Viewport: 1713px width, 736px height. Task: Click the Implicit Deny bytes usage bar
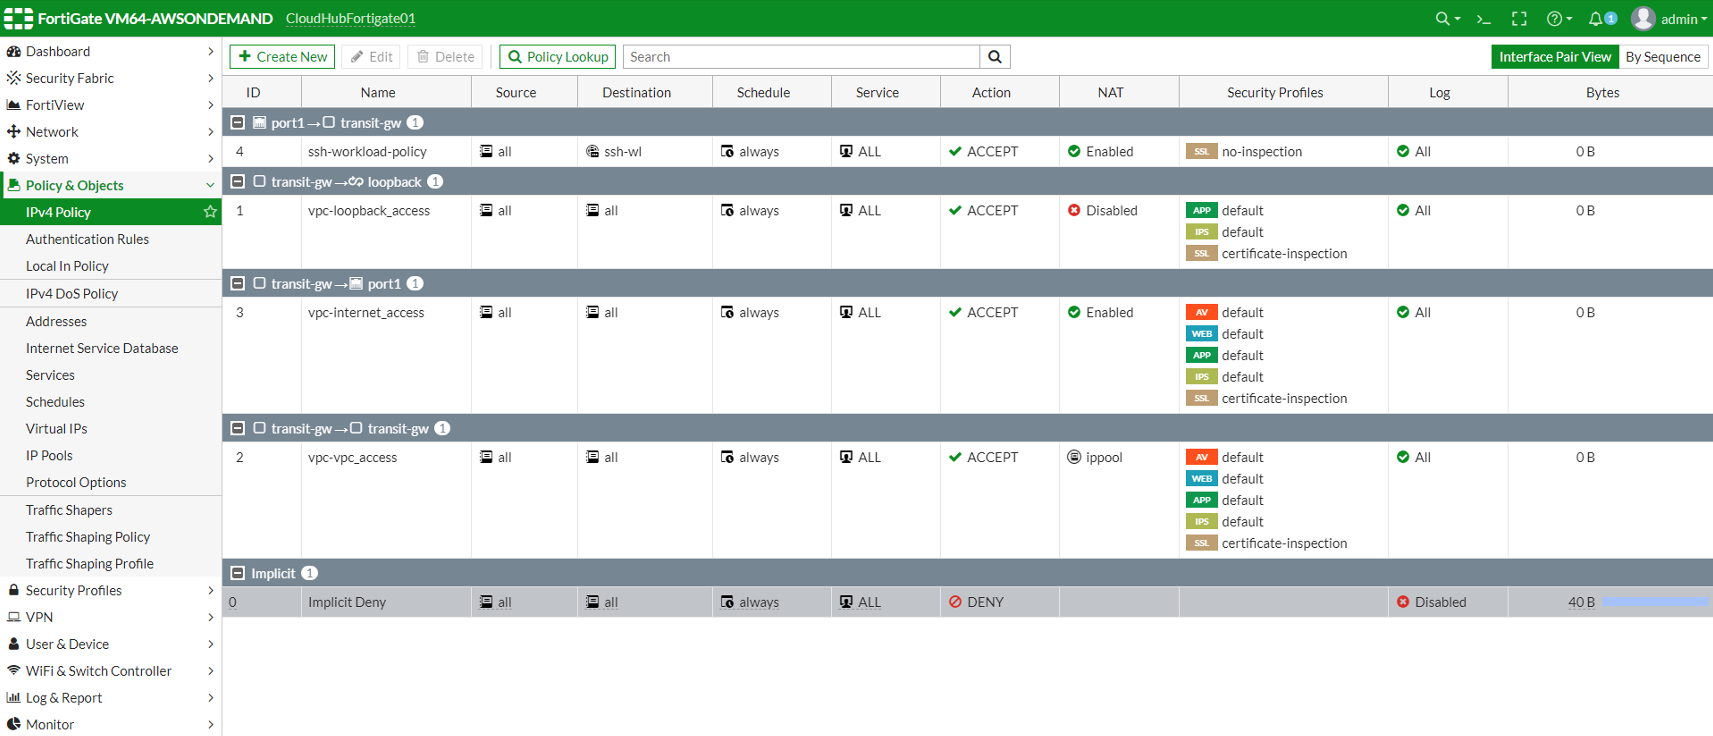coord(1657,602)
